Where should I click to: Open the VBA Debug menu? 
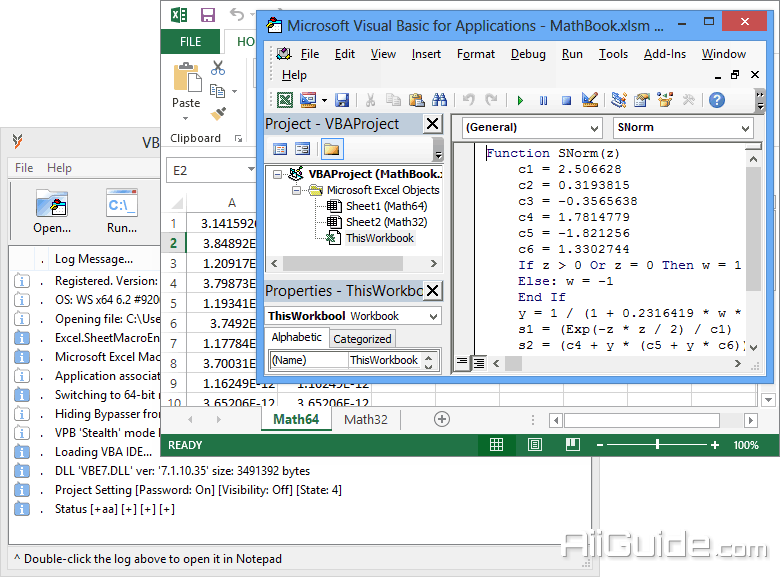tap(528, 54)
